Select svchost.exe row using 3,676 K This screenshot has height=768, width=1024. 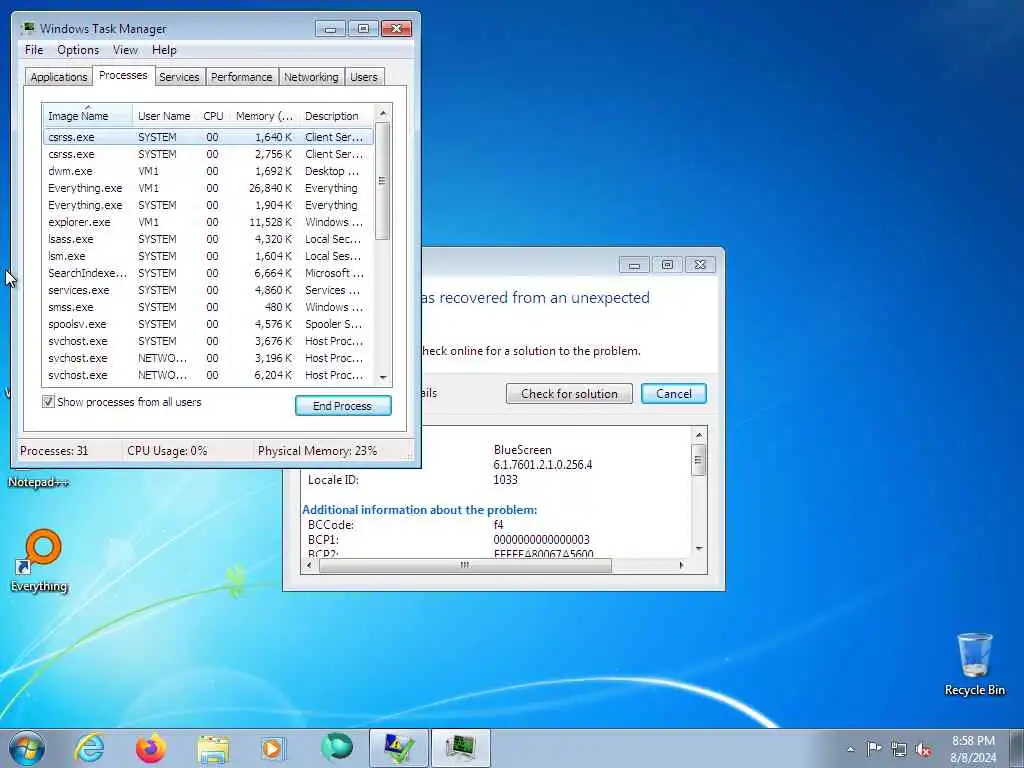(208, 341)
